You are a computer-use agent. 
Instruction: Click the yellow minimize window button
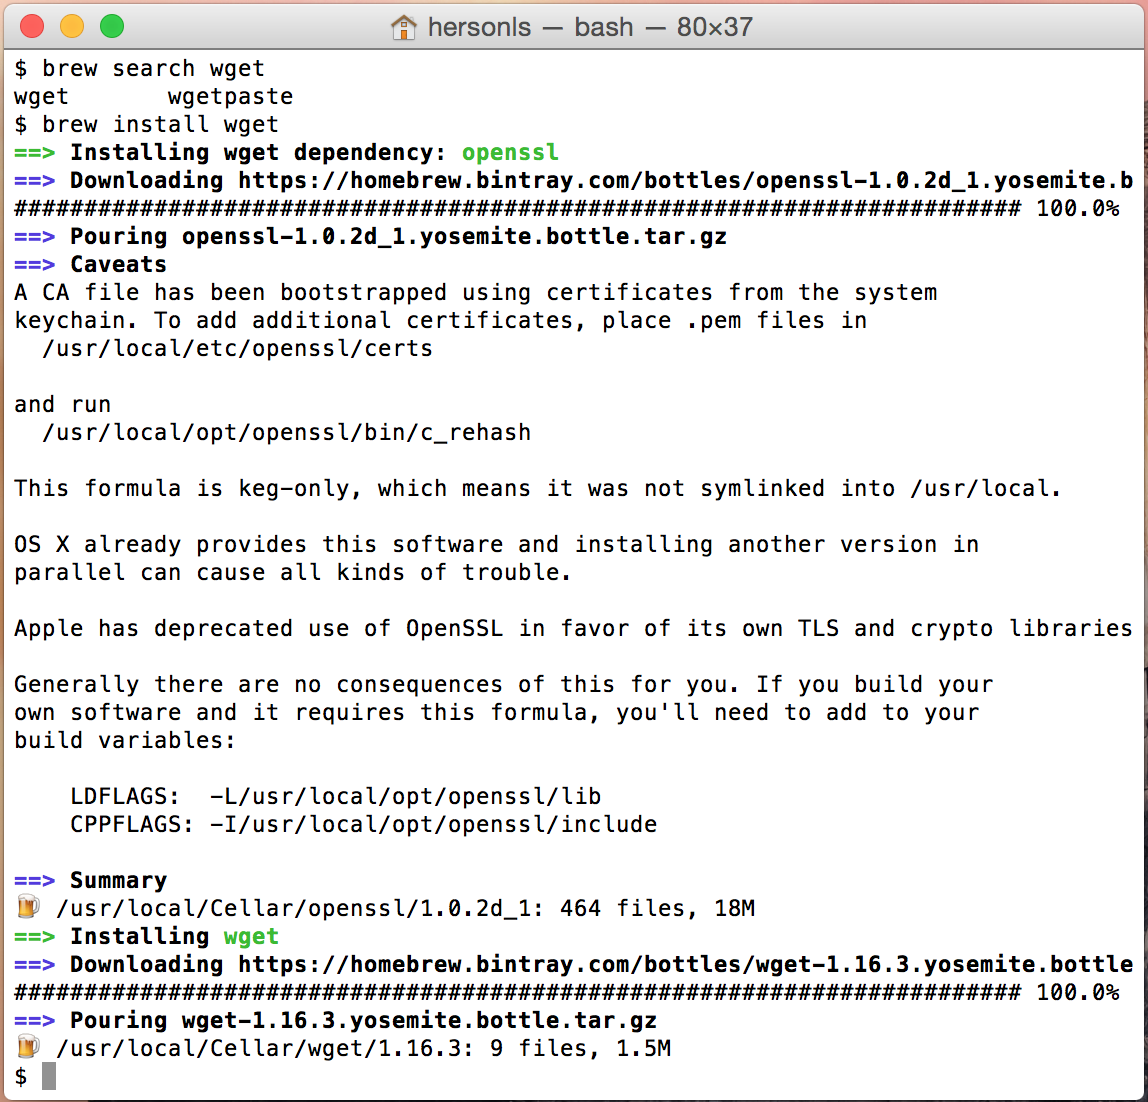pos(72,26)
